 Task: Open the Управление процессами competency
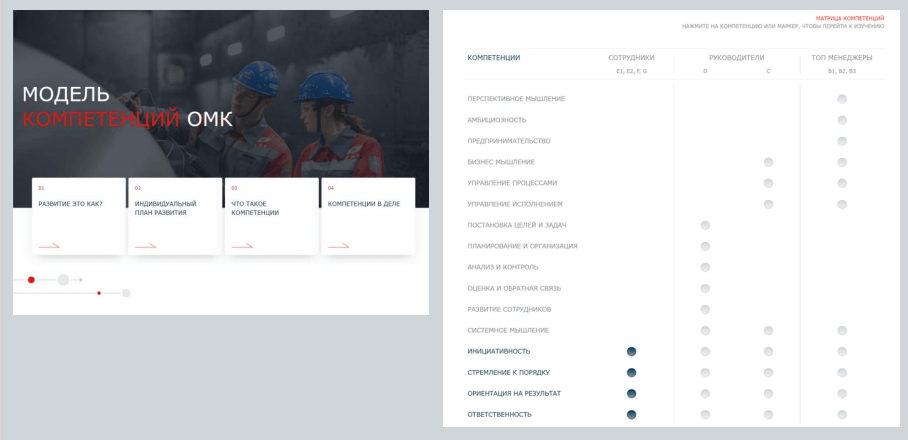coord(512,183)
